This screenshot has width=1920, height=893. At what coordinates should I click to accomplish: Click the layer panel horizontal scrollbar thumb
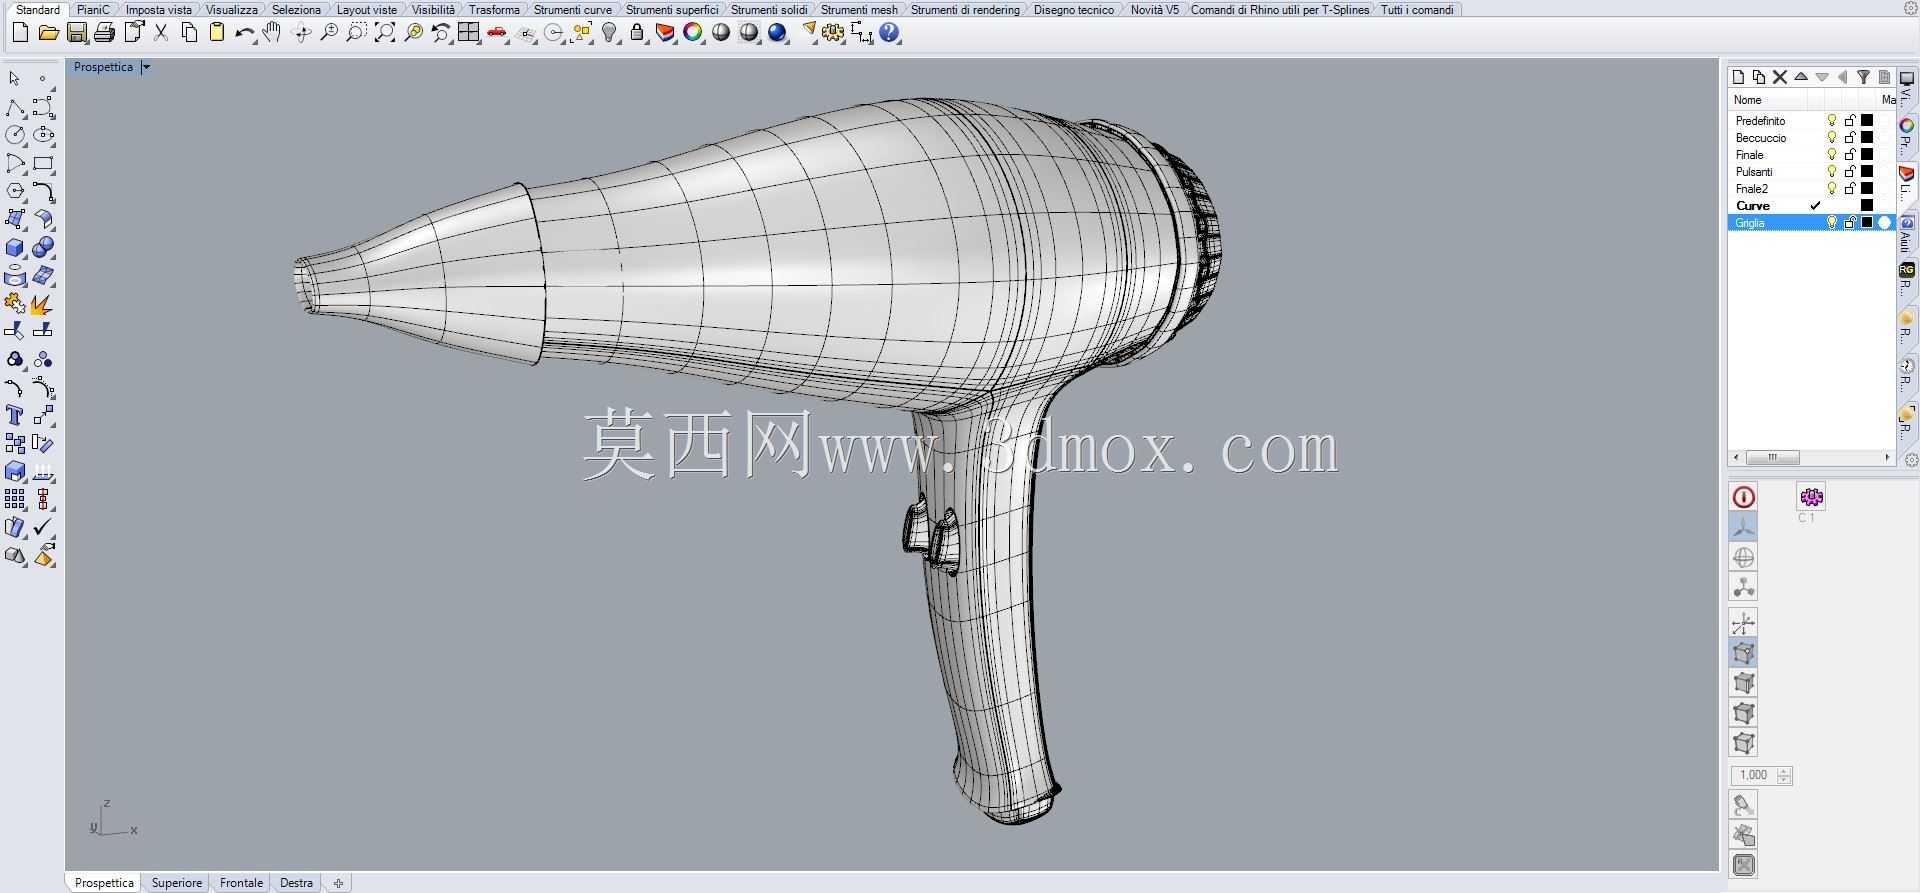click(x=1772, y=458)
